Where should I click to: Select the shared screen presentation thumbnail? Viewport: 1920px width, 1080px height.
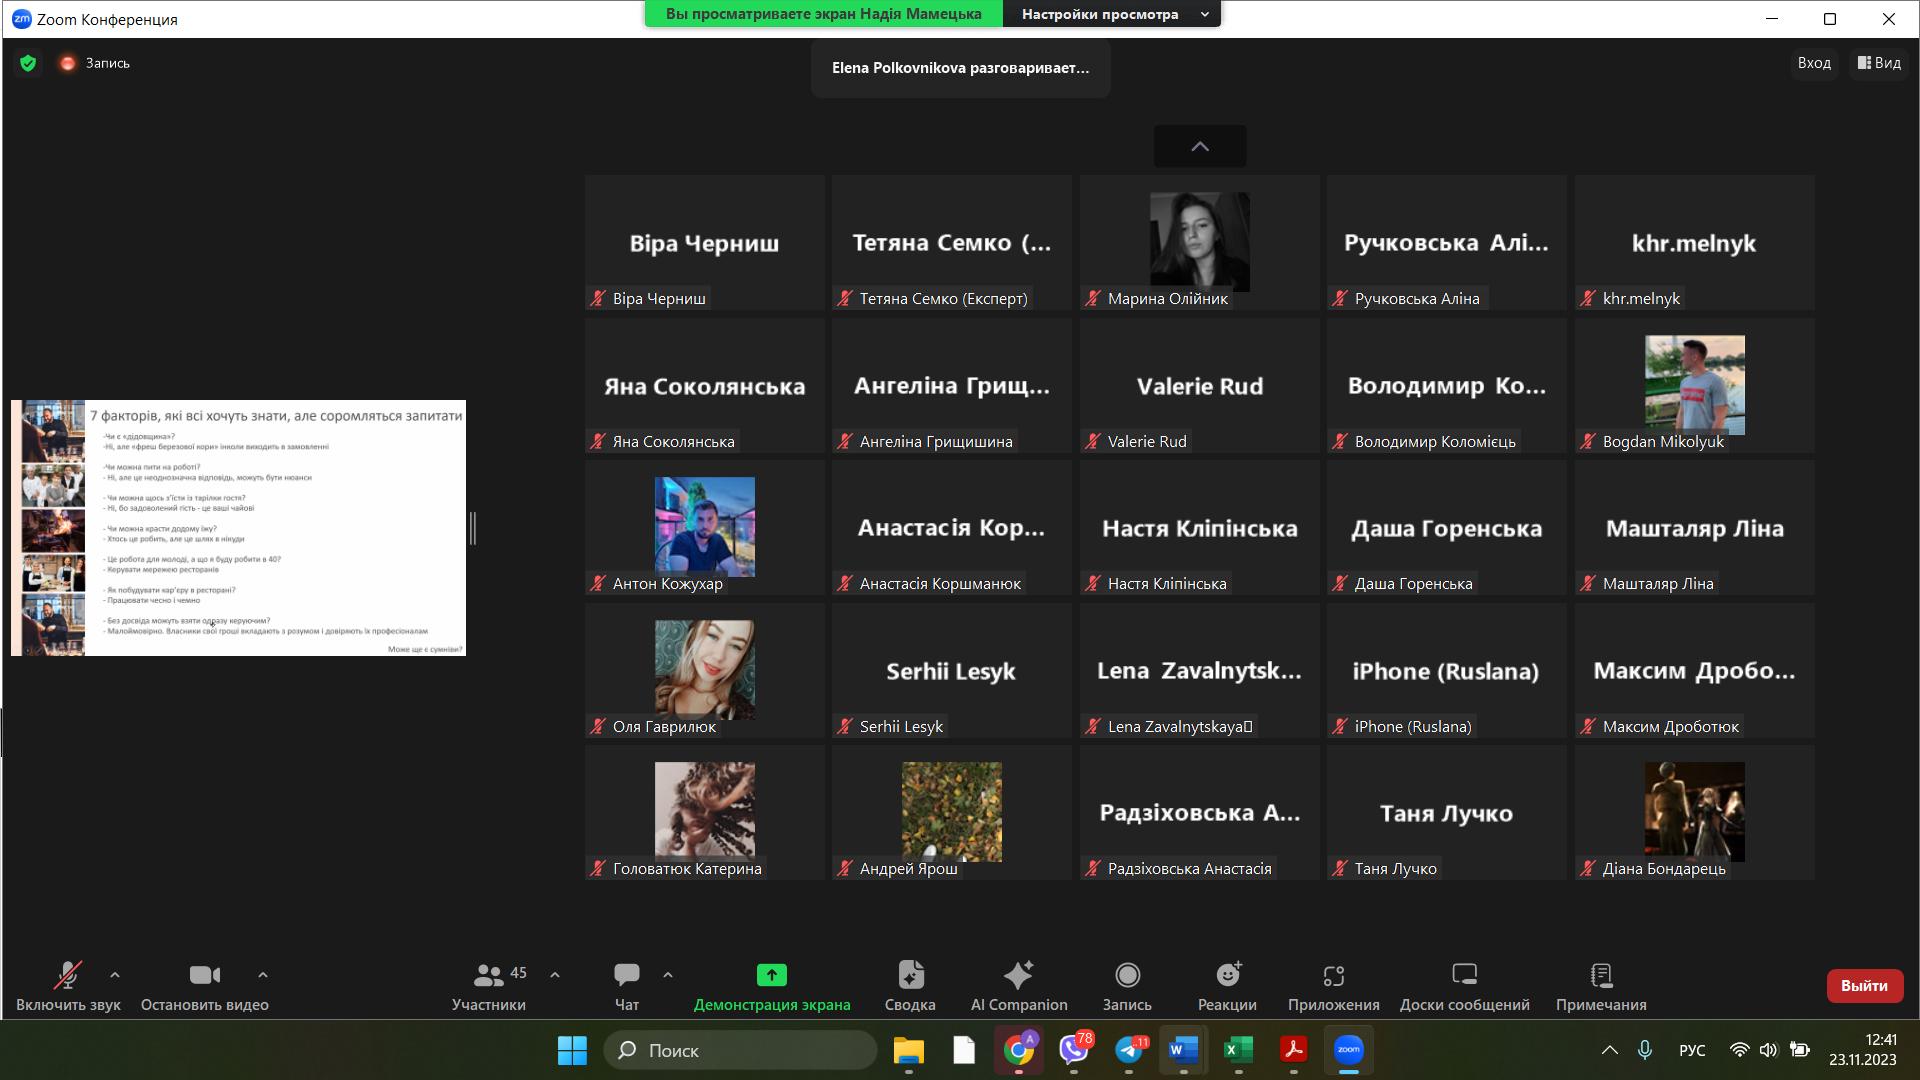[x=238, y=528]
